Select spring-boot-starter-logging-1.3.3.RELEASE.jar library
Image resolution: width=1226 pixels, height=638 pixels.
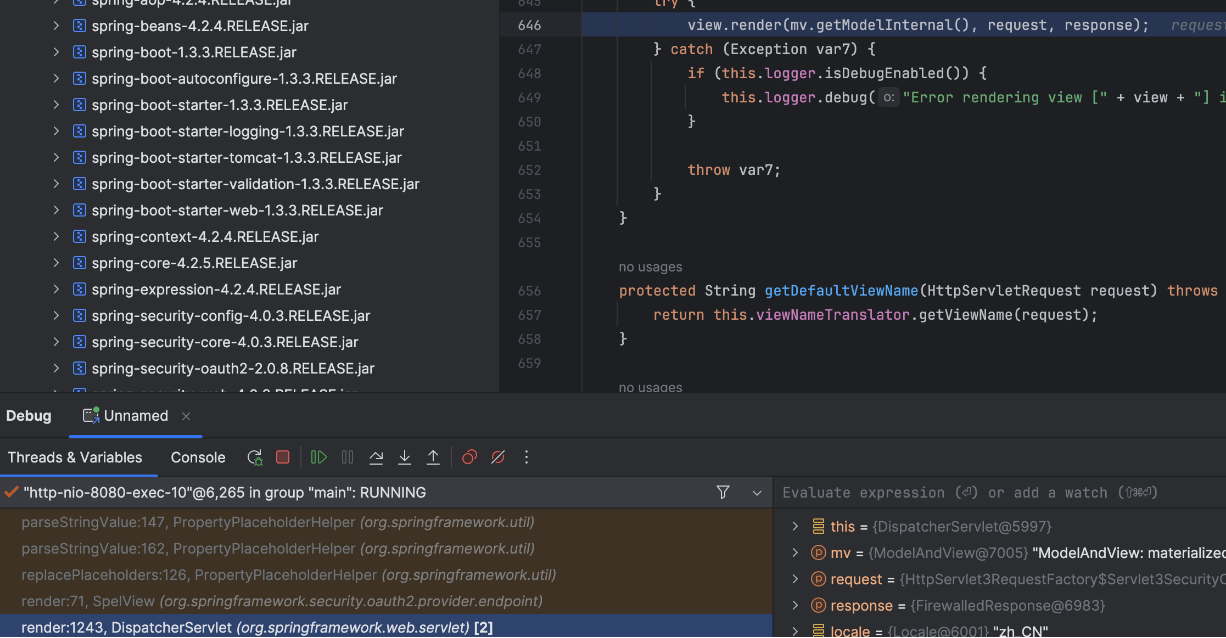(248, 131)
